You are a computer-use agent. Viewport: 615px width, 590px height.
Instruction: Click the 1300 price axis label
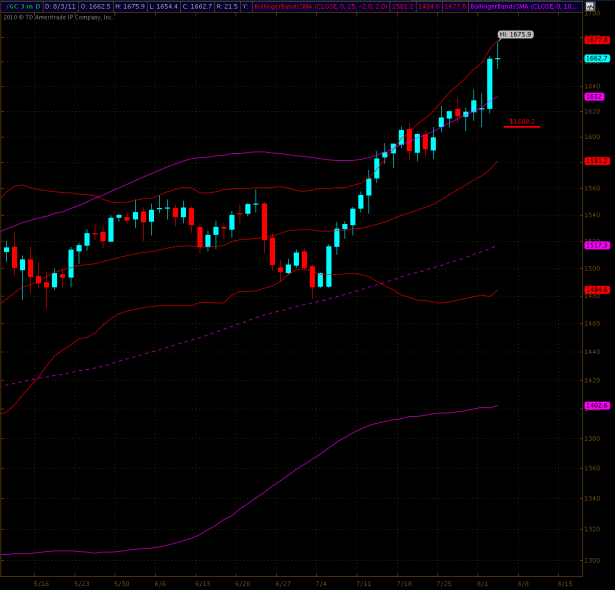click(x=592, y=561)
